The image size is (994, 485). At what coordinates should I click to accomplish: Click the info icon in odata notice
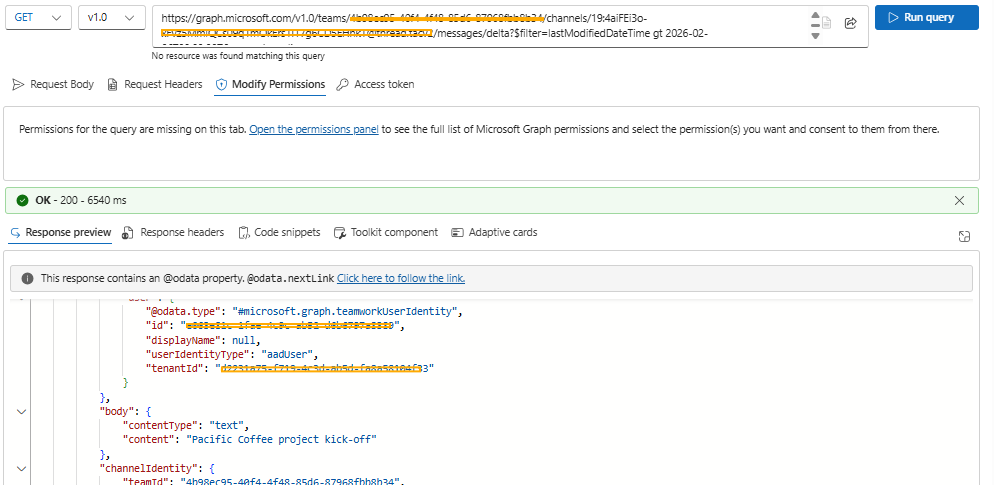tap(27, 278)
